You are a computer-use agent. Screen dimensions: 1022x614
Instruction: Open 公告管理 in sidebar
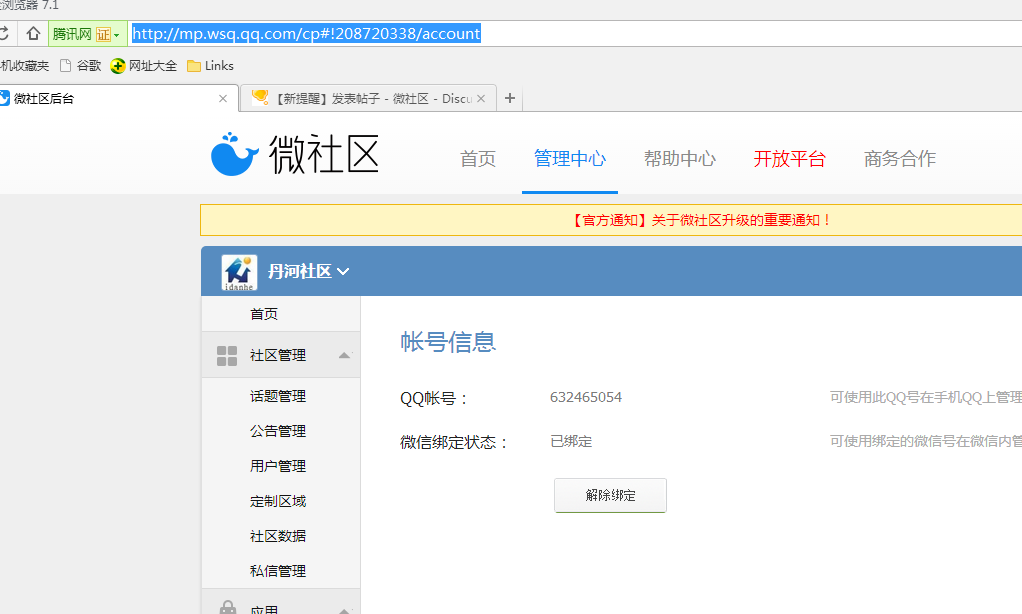pyautogui.click(x=278, y=431)
